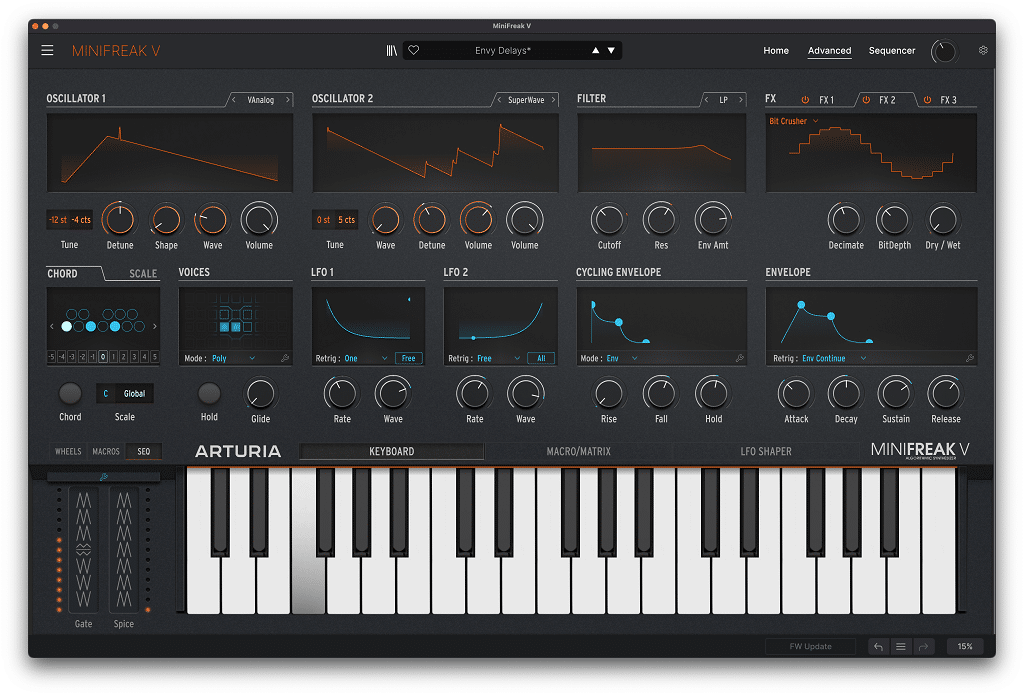
Task: Toggle FX 2 power button
Action: pyautogui.click(x=866, y=100)
